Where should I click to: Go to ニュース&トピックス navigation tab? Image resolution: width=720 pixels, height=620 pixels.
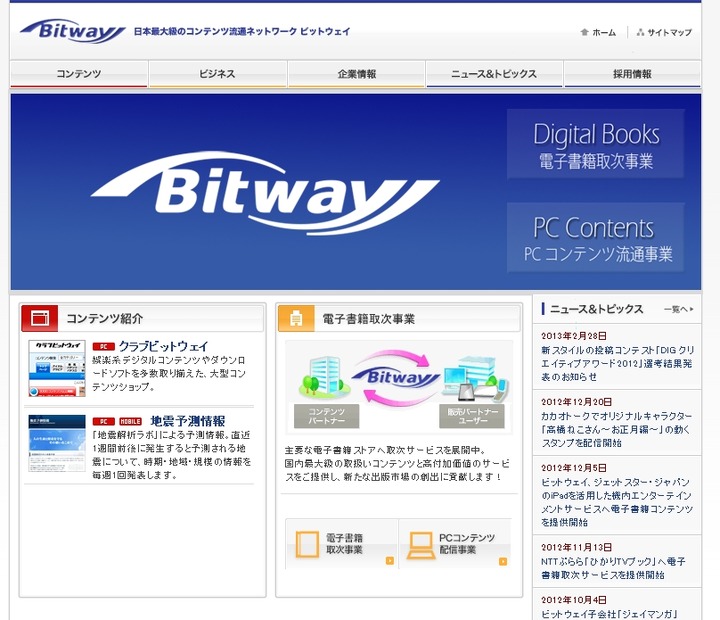coord(494,74)
